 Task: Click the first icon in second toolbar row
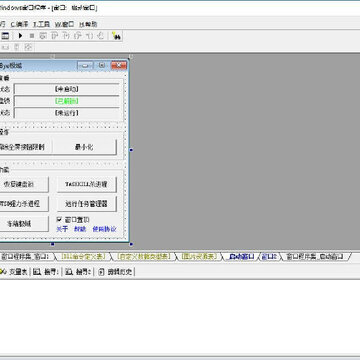[5, 47]
